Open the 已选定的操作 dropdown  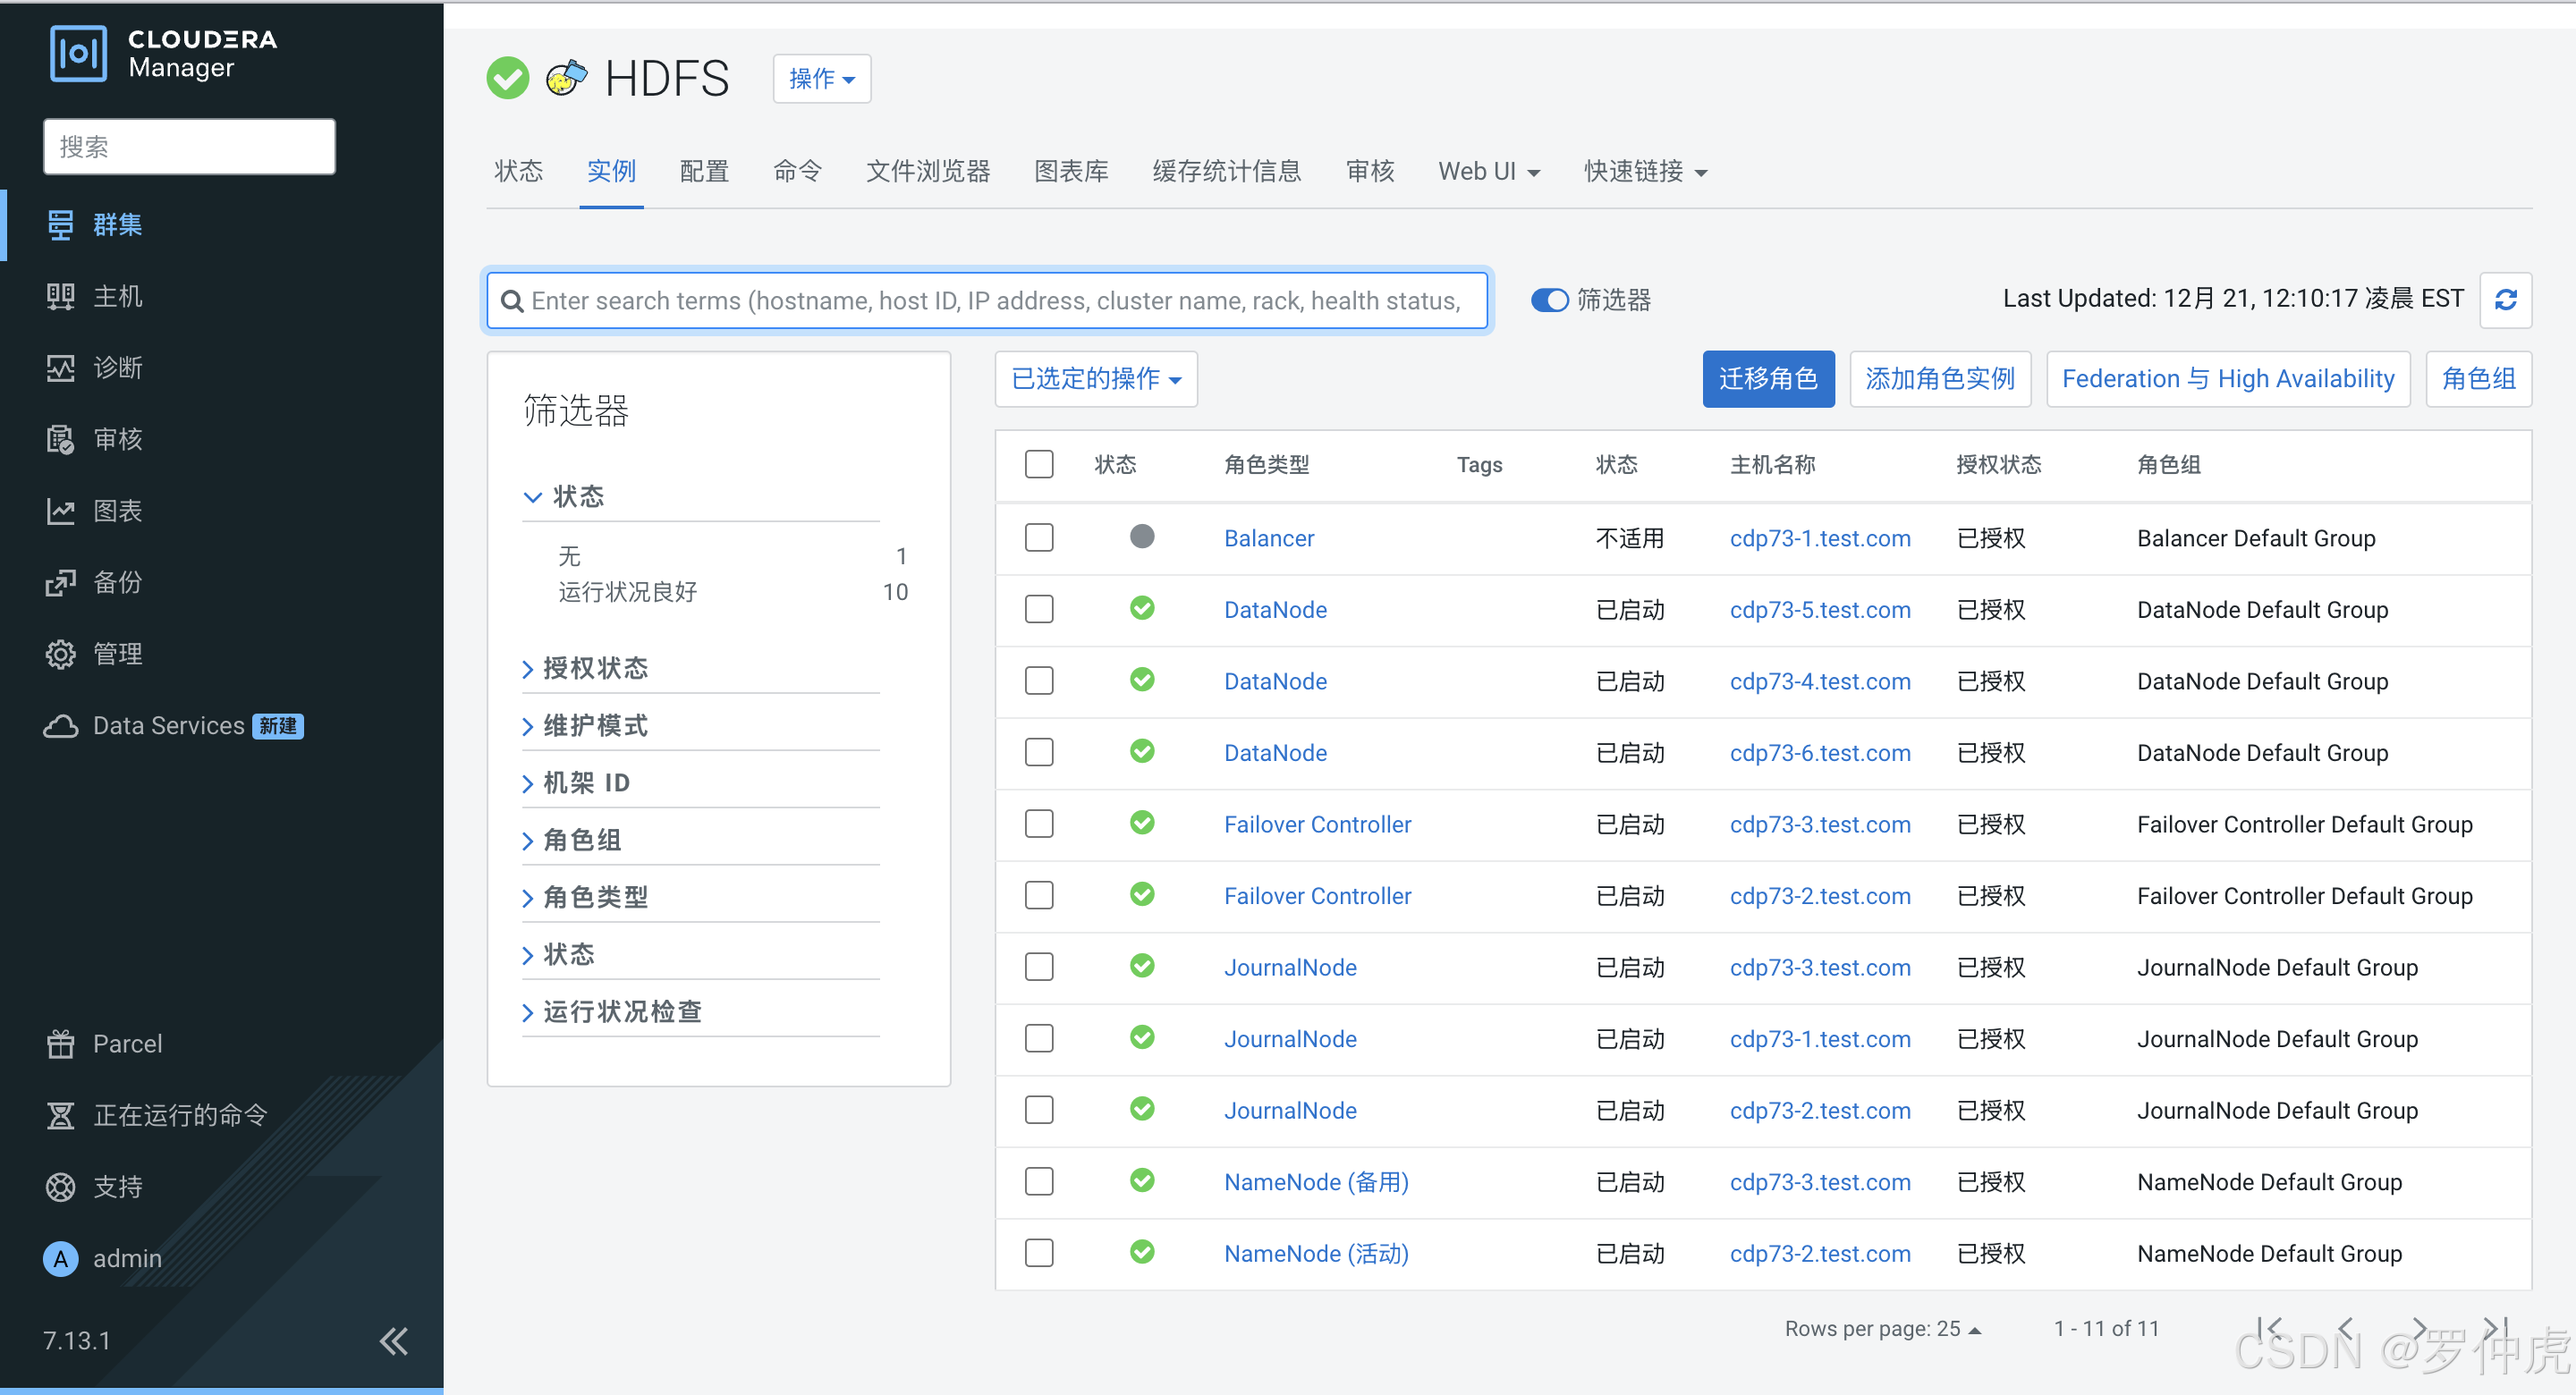click(1095, 379)
